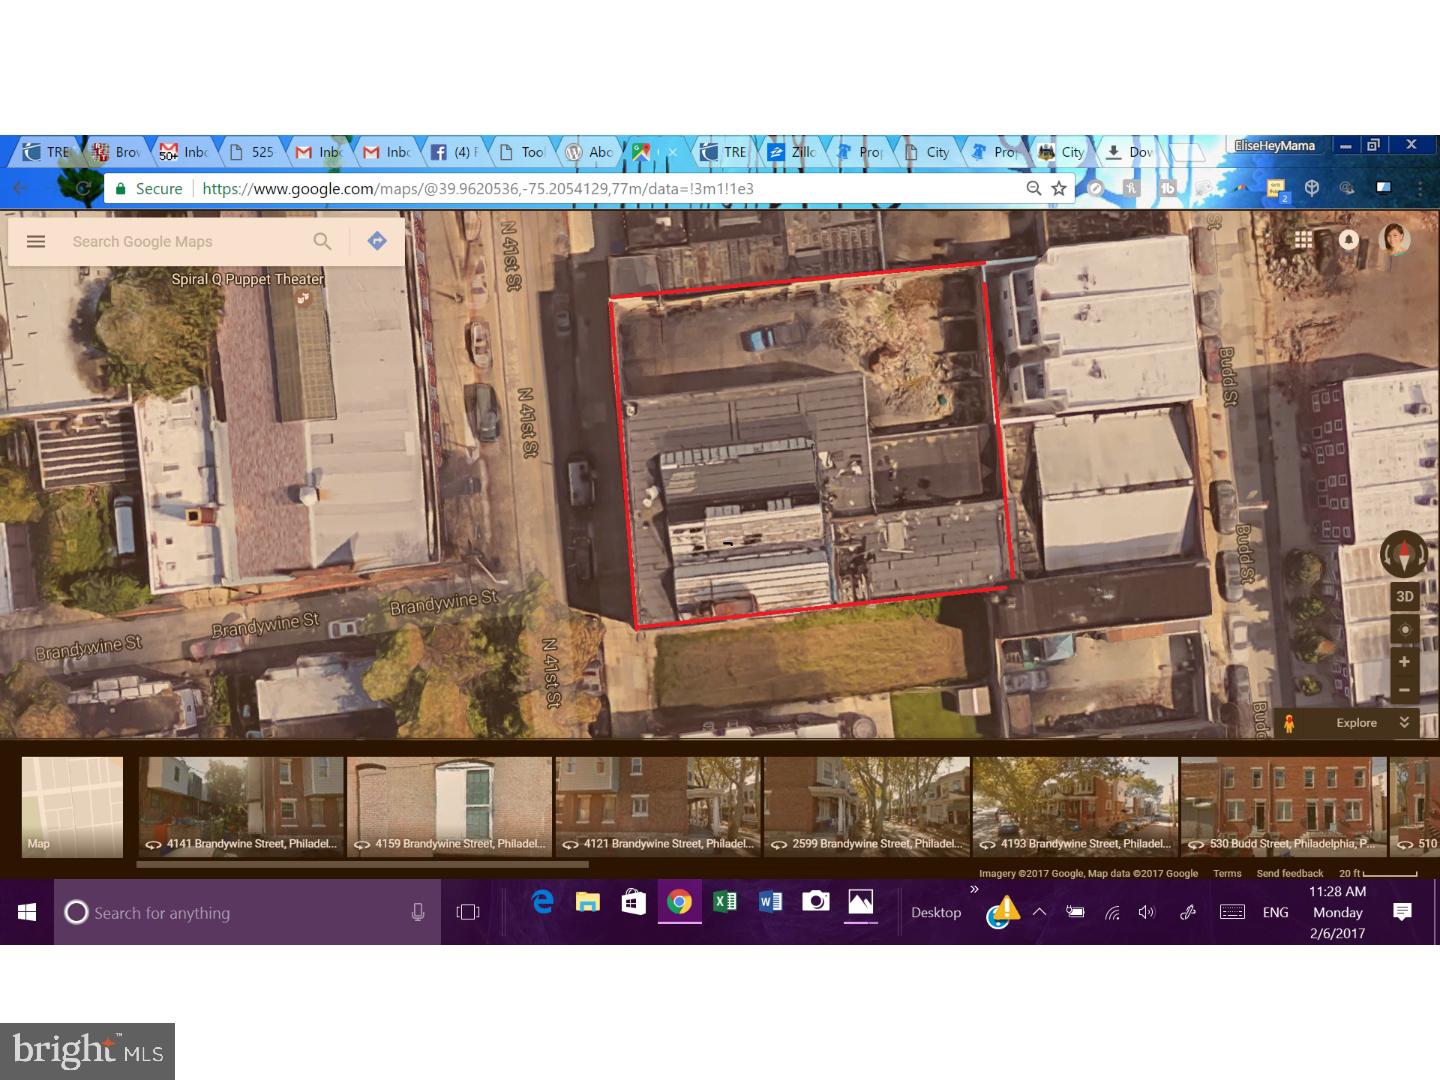
Task: Toggle 3D view mode
Action: [1404, 596]
